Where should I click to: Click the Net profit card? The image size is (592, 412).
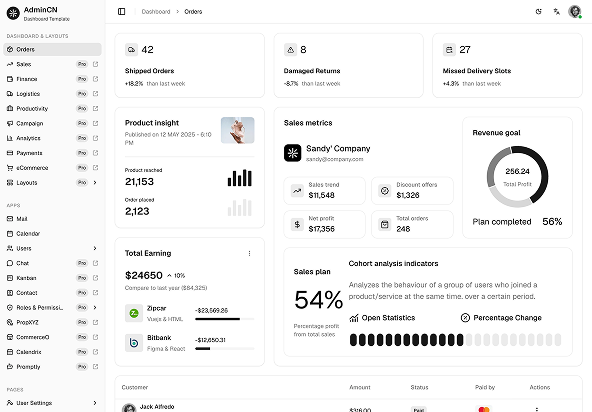click(x=325, y=224)
